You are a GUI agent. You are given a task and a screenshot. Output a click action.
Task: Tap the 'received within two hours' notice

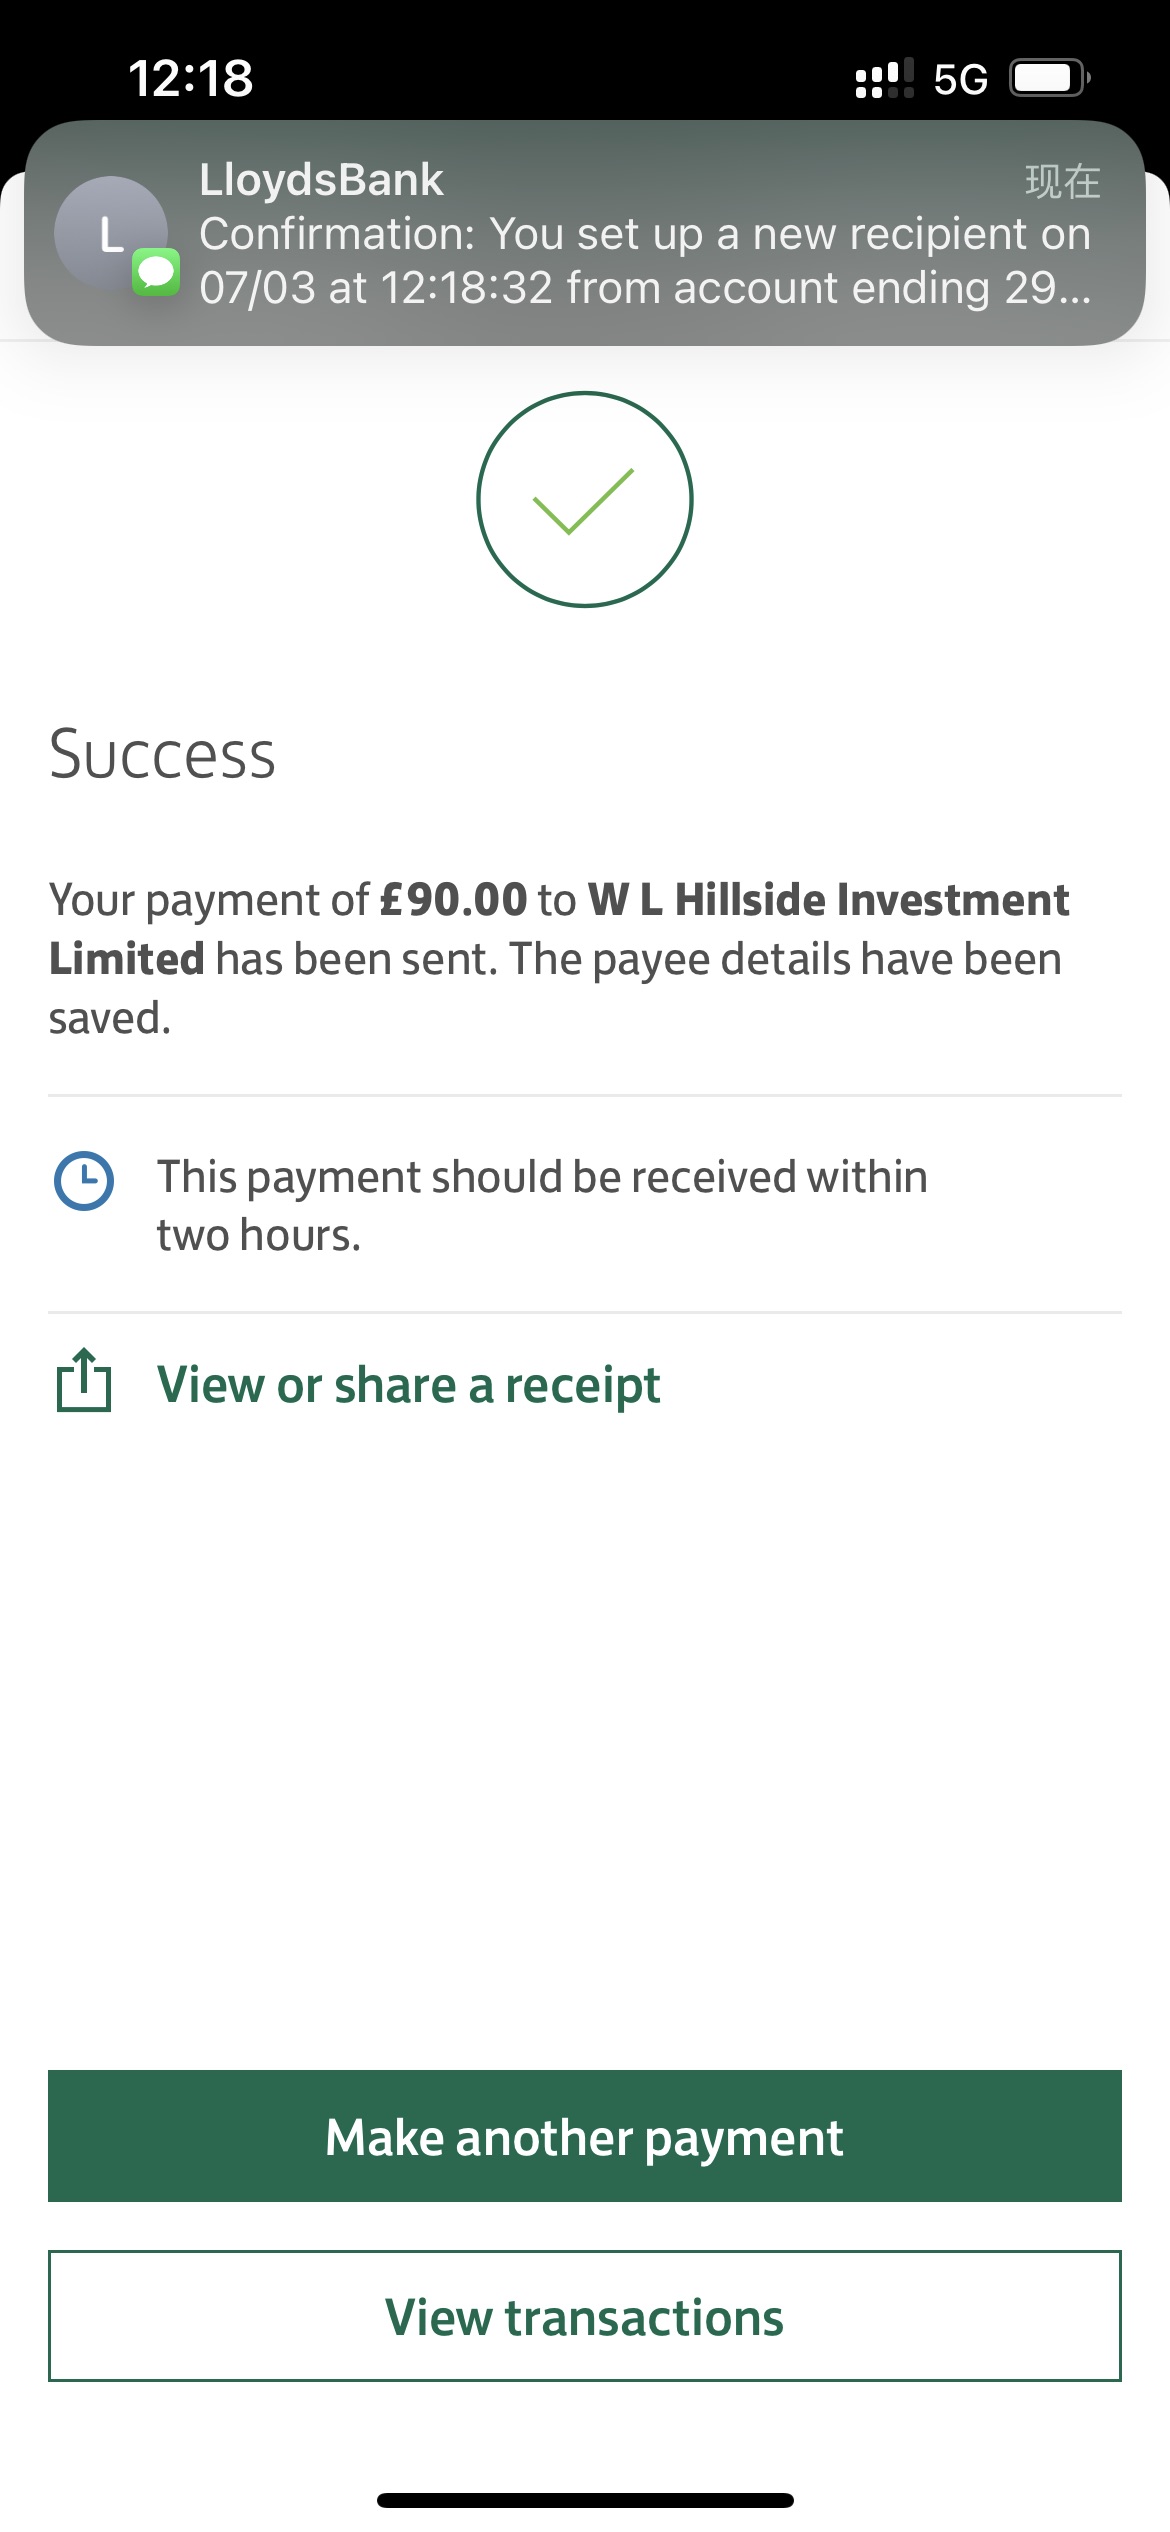pos(542,1205)
